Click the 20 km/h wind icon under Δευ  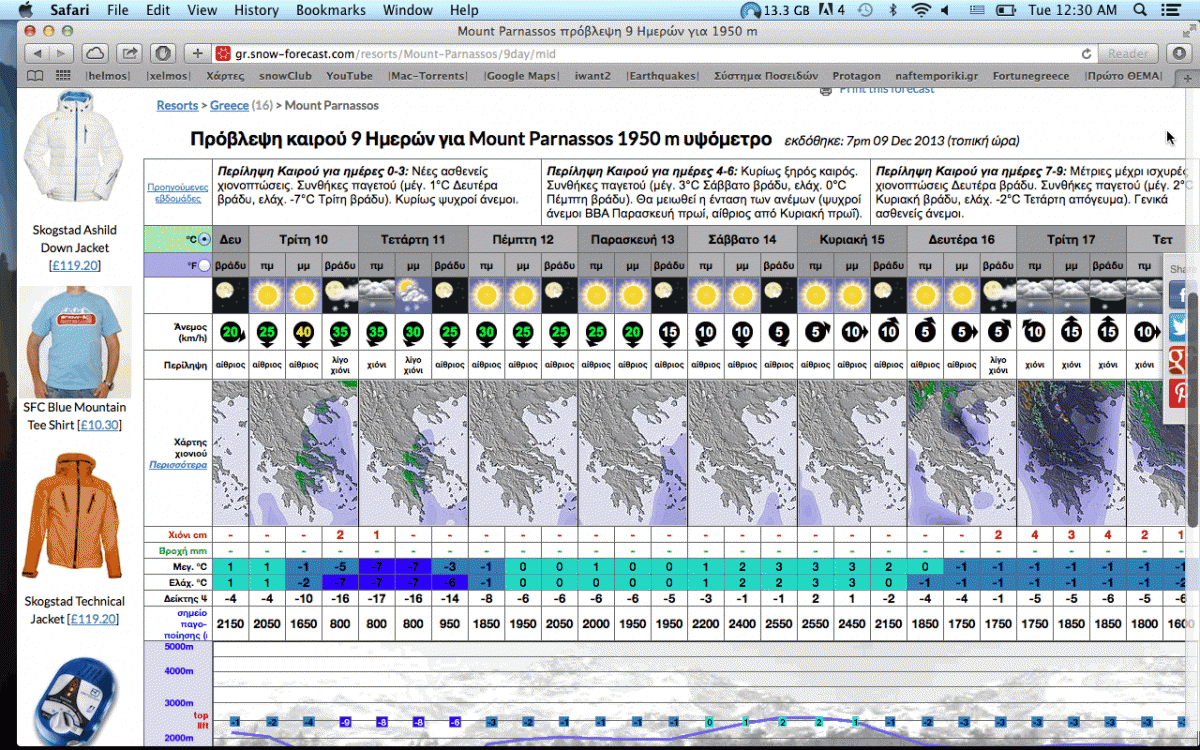(x=231, y=332)
